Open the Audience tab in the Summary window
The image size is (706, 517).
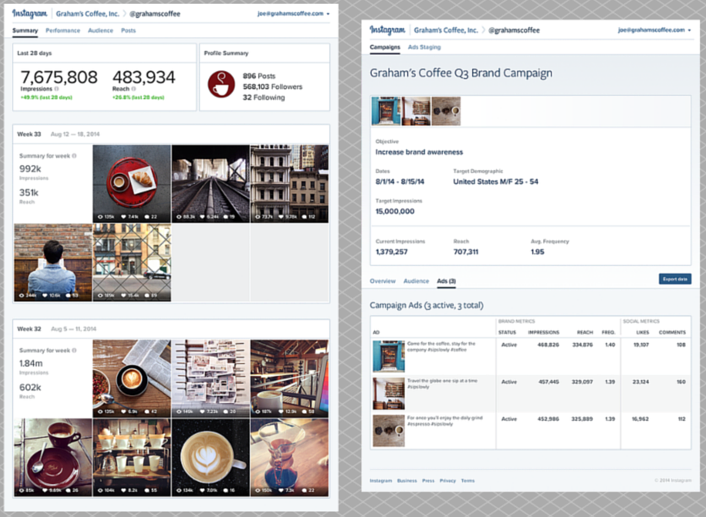point(100,31)
